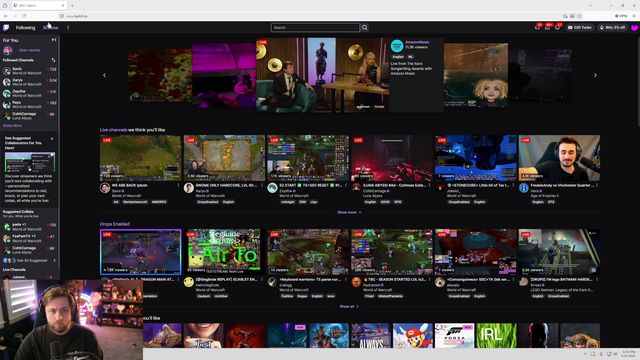The height and width of the screenshot is (360, 640).
Task: Click forsen avatar under stream card
Action: 524,282
